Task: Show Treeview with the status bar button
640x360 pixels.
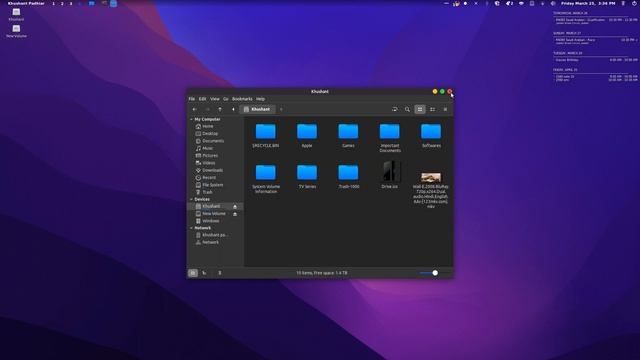Action: pyautogui.click(x=204, y=273)
